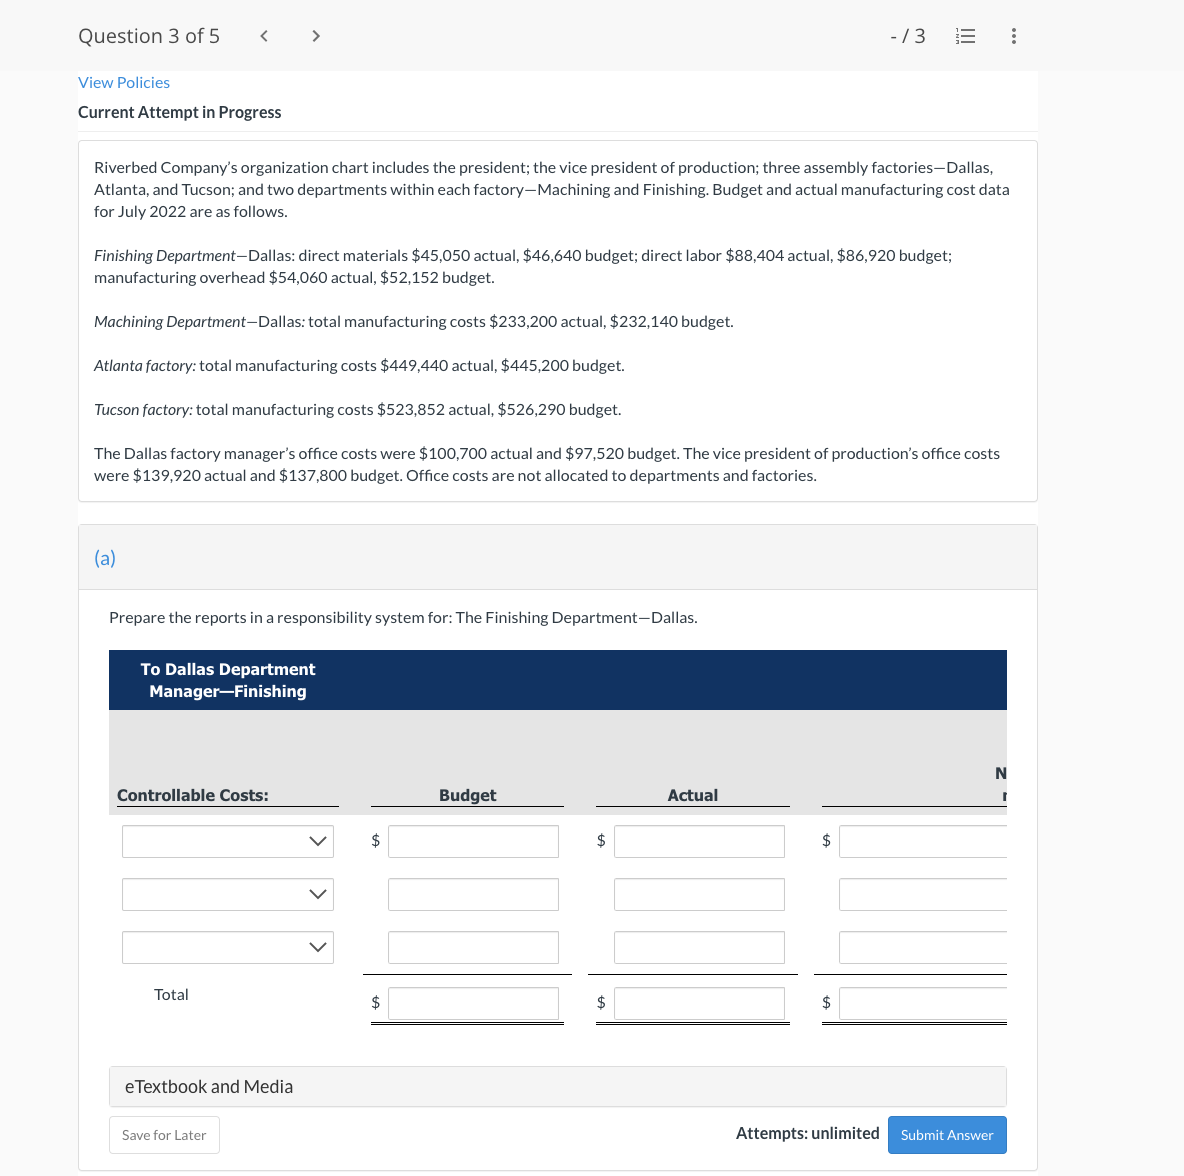Screen dimensions: 1184x1176
Task: Open the second Controllable Costs dropdown
Action: click(227, 894)
